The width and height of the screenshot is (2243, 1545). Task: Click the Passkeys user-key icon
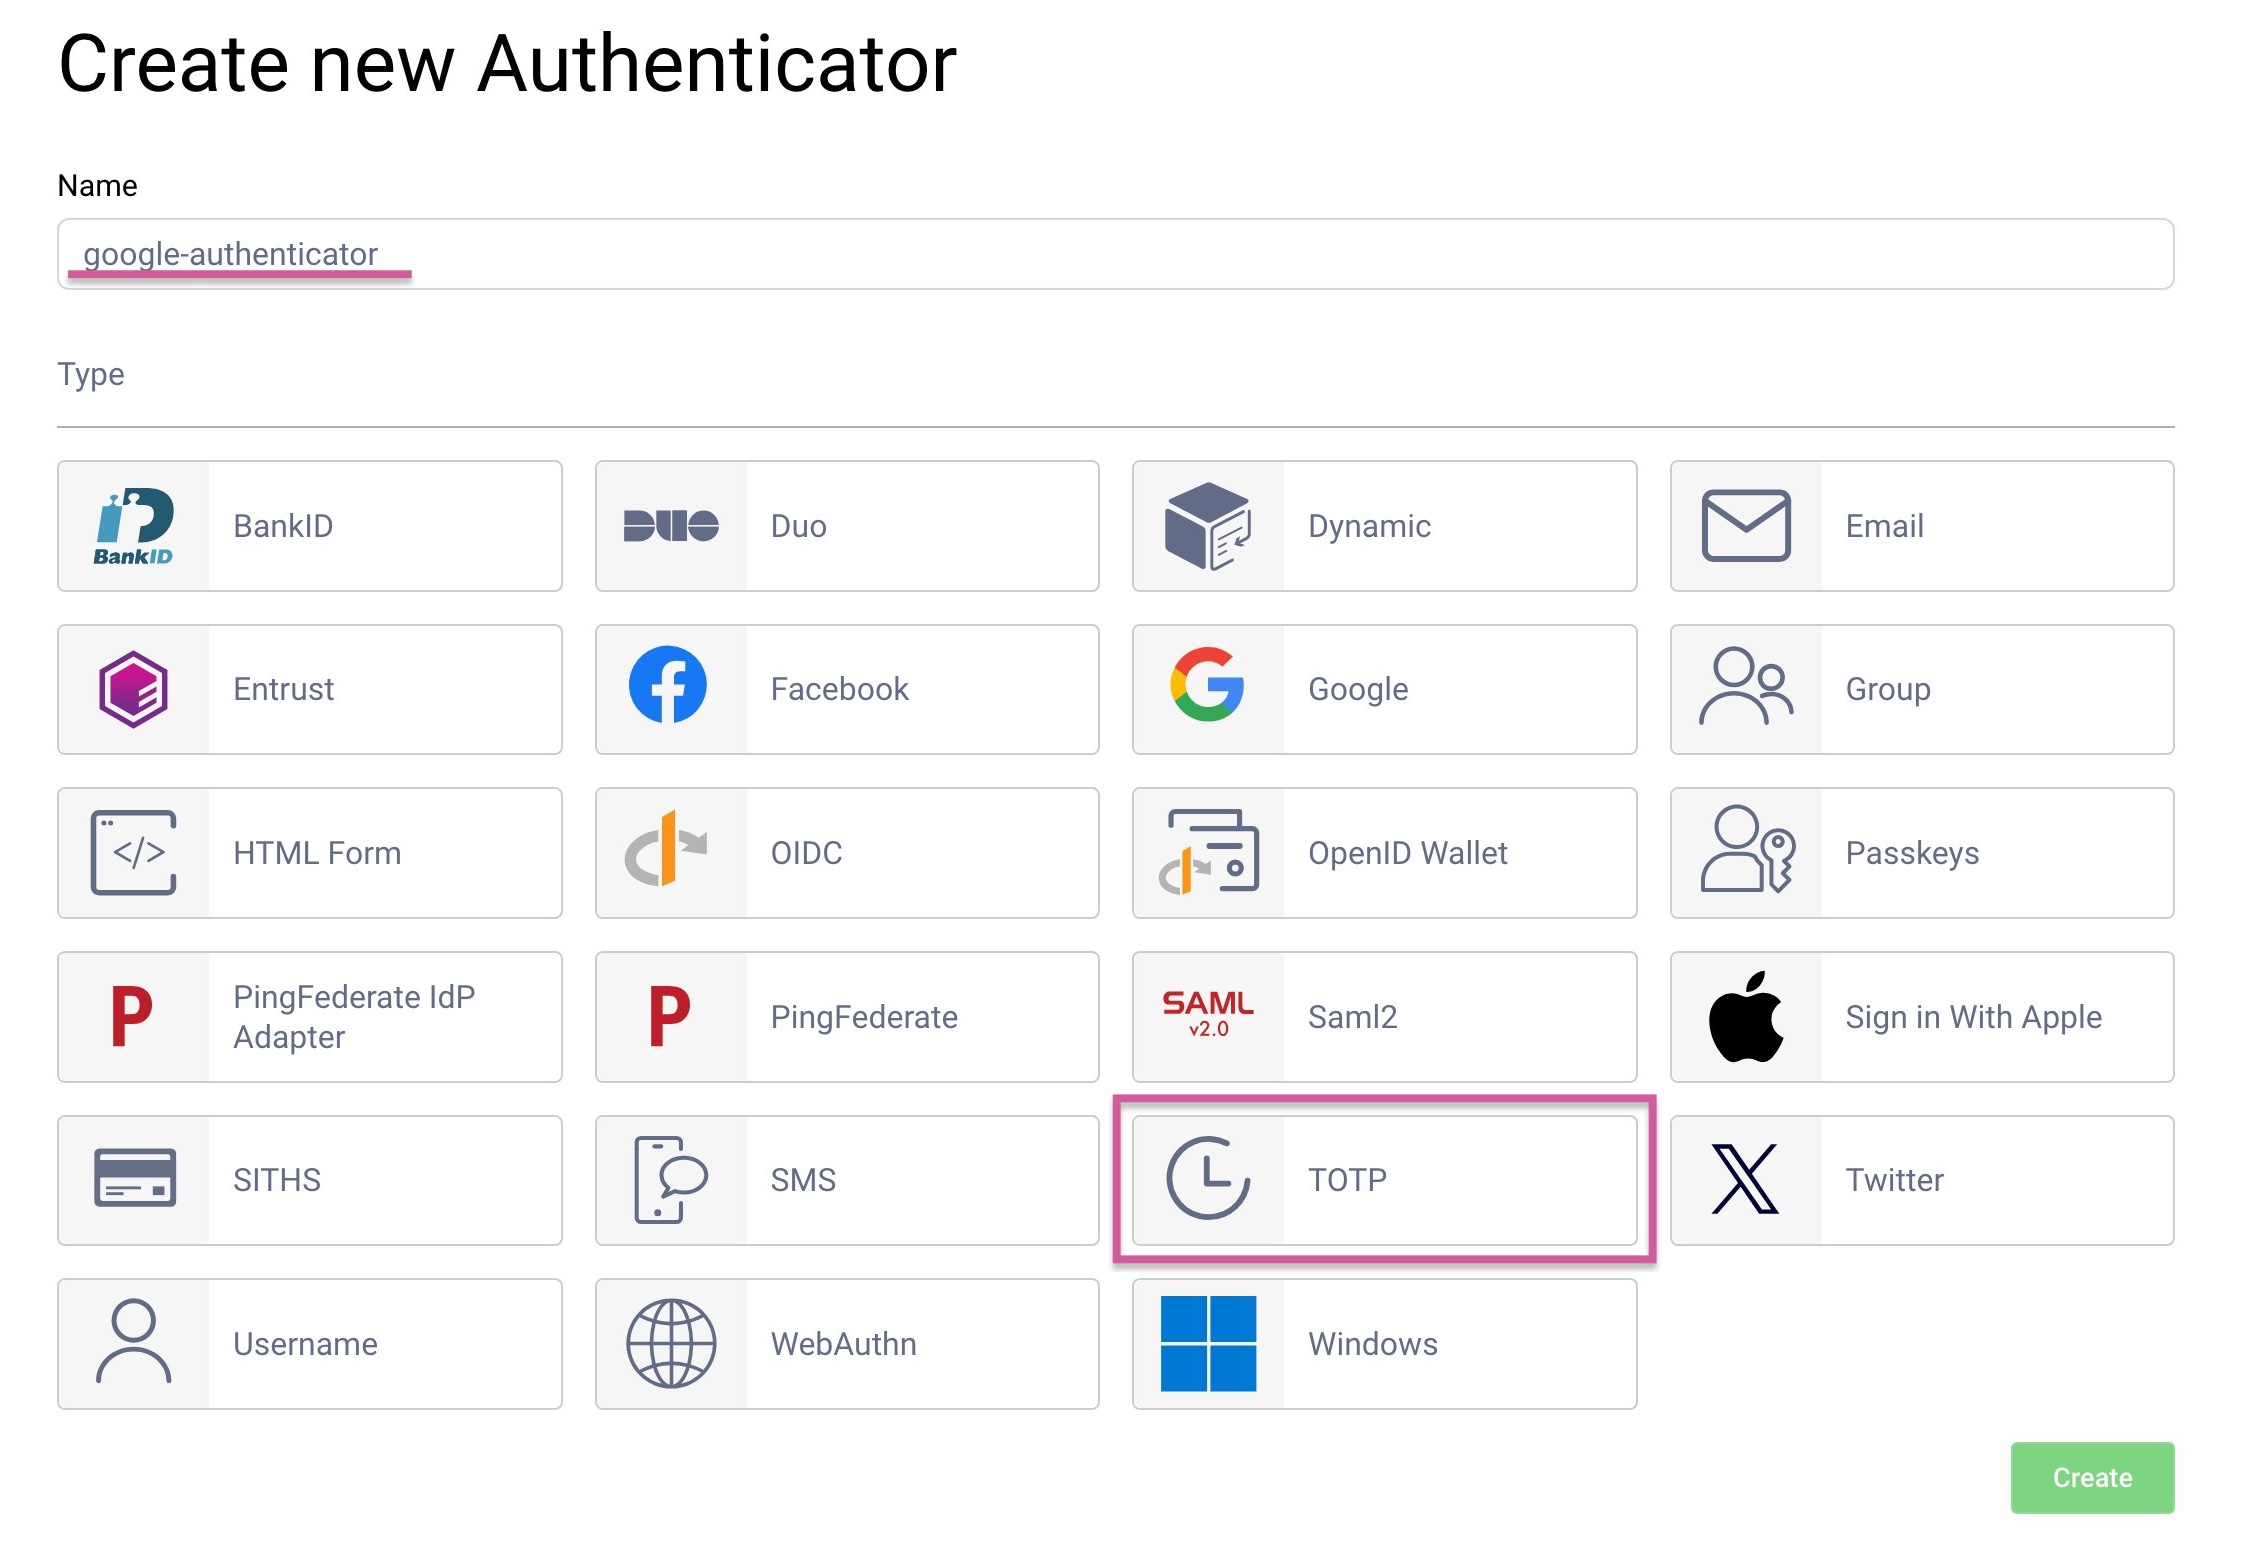pyautogui.click(x=1747, y=851)
